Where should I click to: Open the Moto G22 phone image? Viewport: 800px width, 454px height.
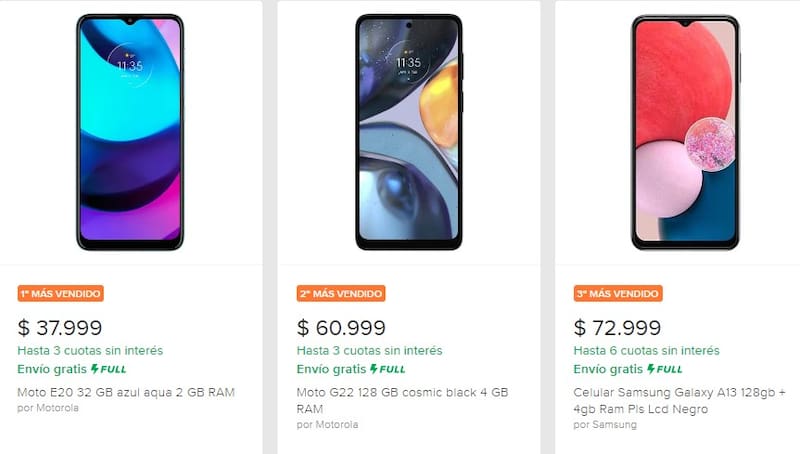coord(409,132)
